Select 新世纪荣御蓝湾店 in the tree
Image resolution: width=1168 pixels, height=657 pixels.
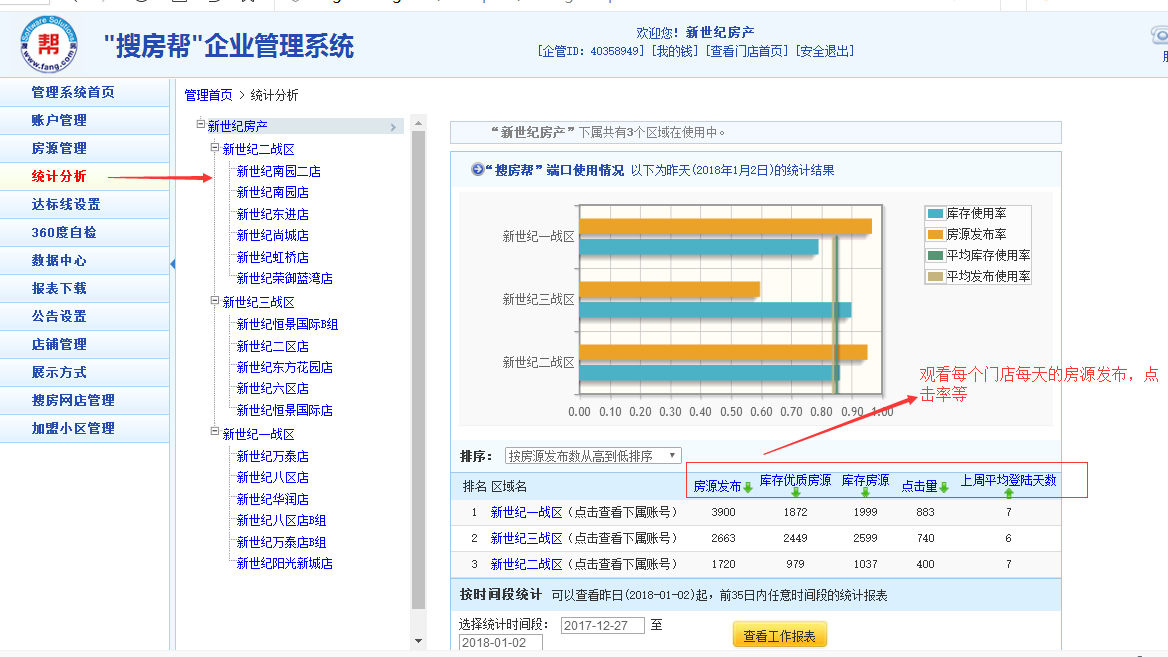pyautogui.click(x=285, y=278)
